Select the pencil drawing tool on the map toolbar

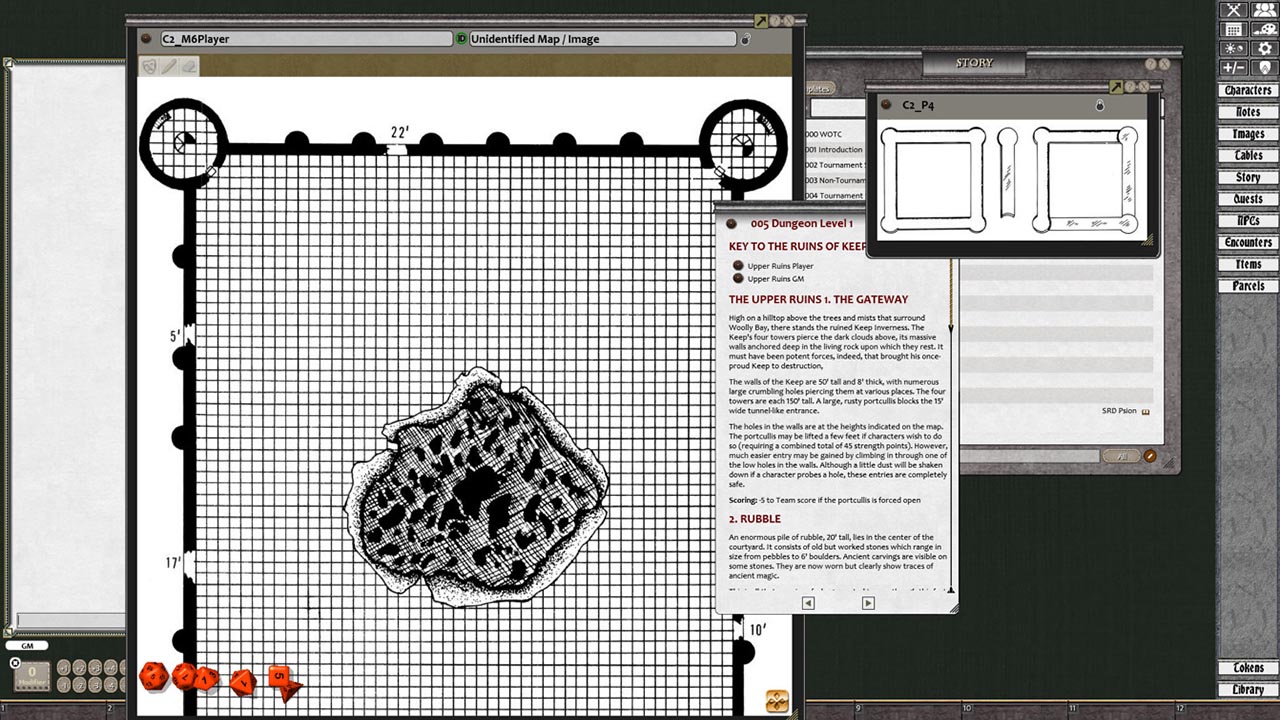pyautogui.click(x=167, y=64)
